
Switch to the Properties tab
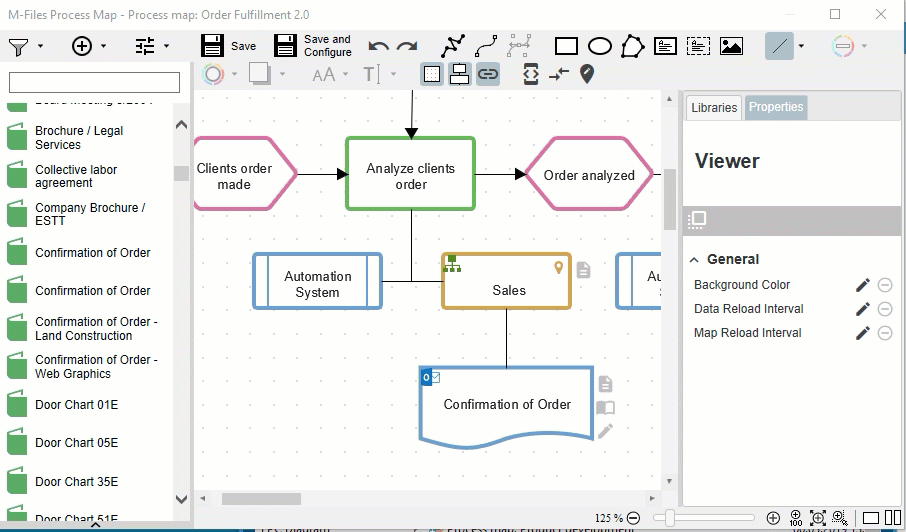(x=776, y=107)
